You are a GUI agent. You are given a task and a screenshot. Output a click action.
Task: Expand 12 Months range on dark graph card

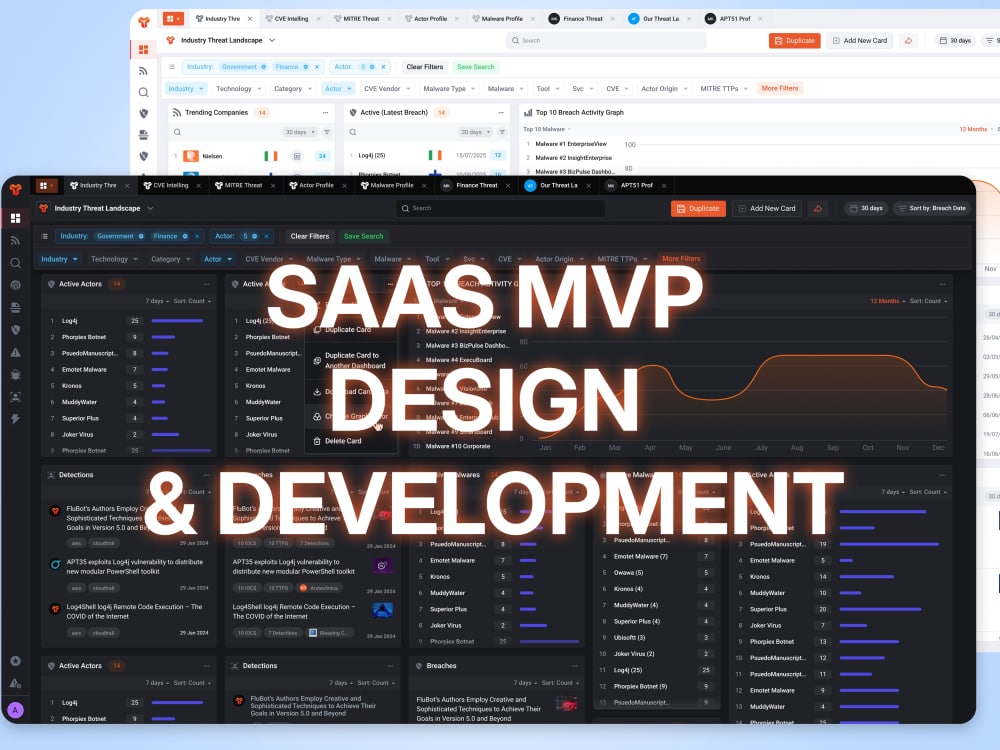(888, 301)
